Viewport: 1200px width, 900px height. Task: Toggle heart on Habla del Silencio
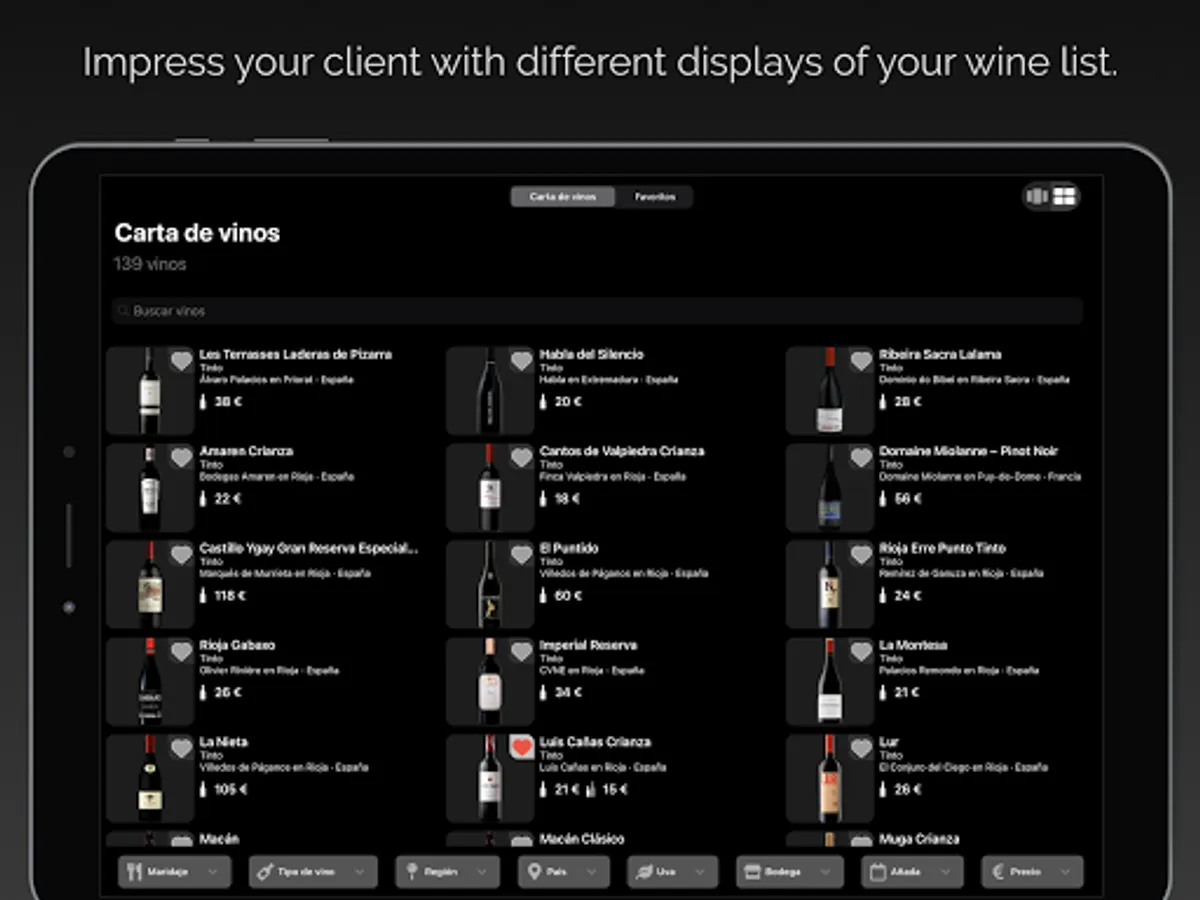[x=521, y=361]
